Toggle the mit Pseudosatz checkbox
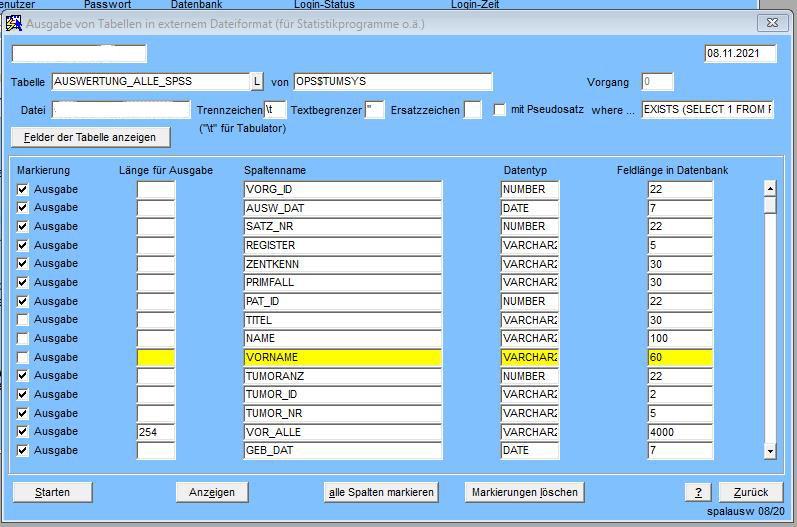The image size is (797, 527). point(500,109)
